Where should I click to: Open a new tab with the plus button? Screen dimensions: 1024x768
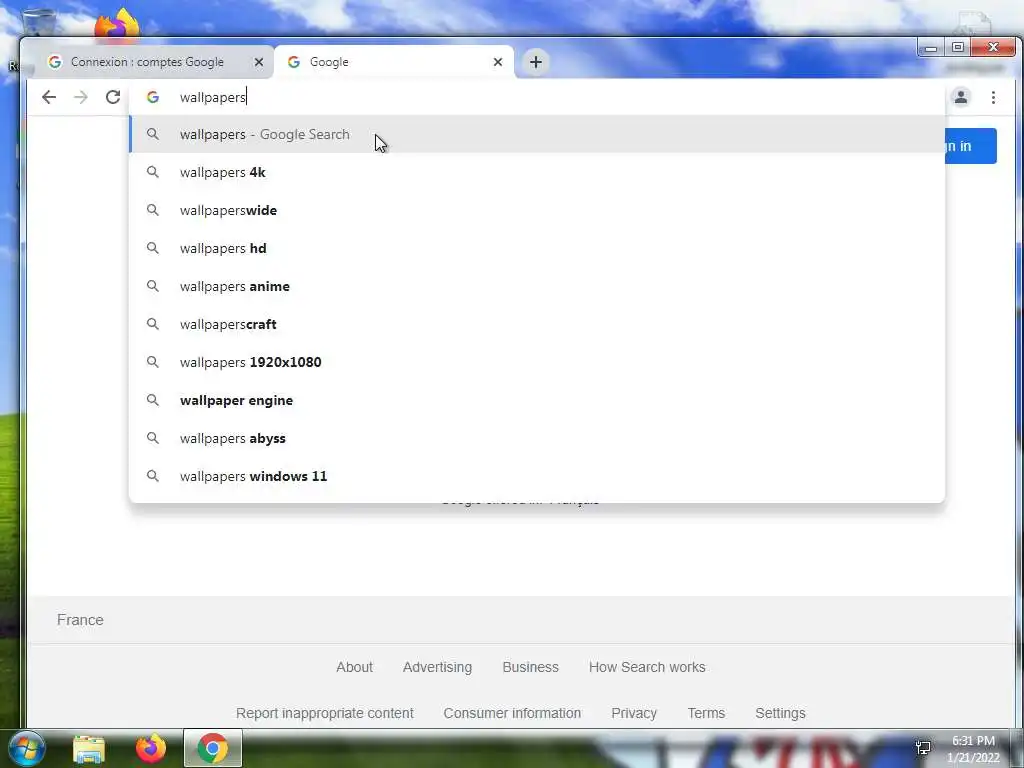[536, 62]
